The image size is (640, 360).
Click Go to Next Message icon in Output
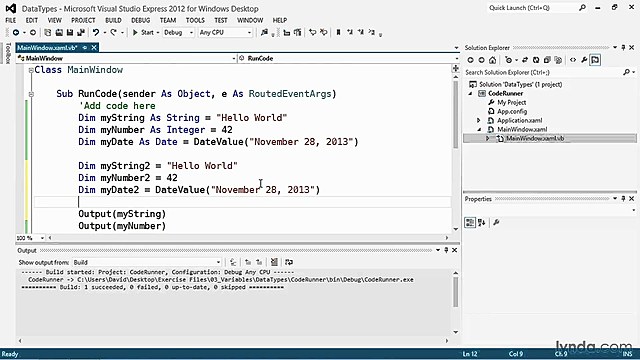click(x=259, y=262)
